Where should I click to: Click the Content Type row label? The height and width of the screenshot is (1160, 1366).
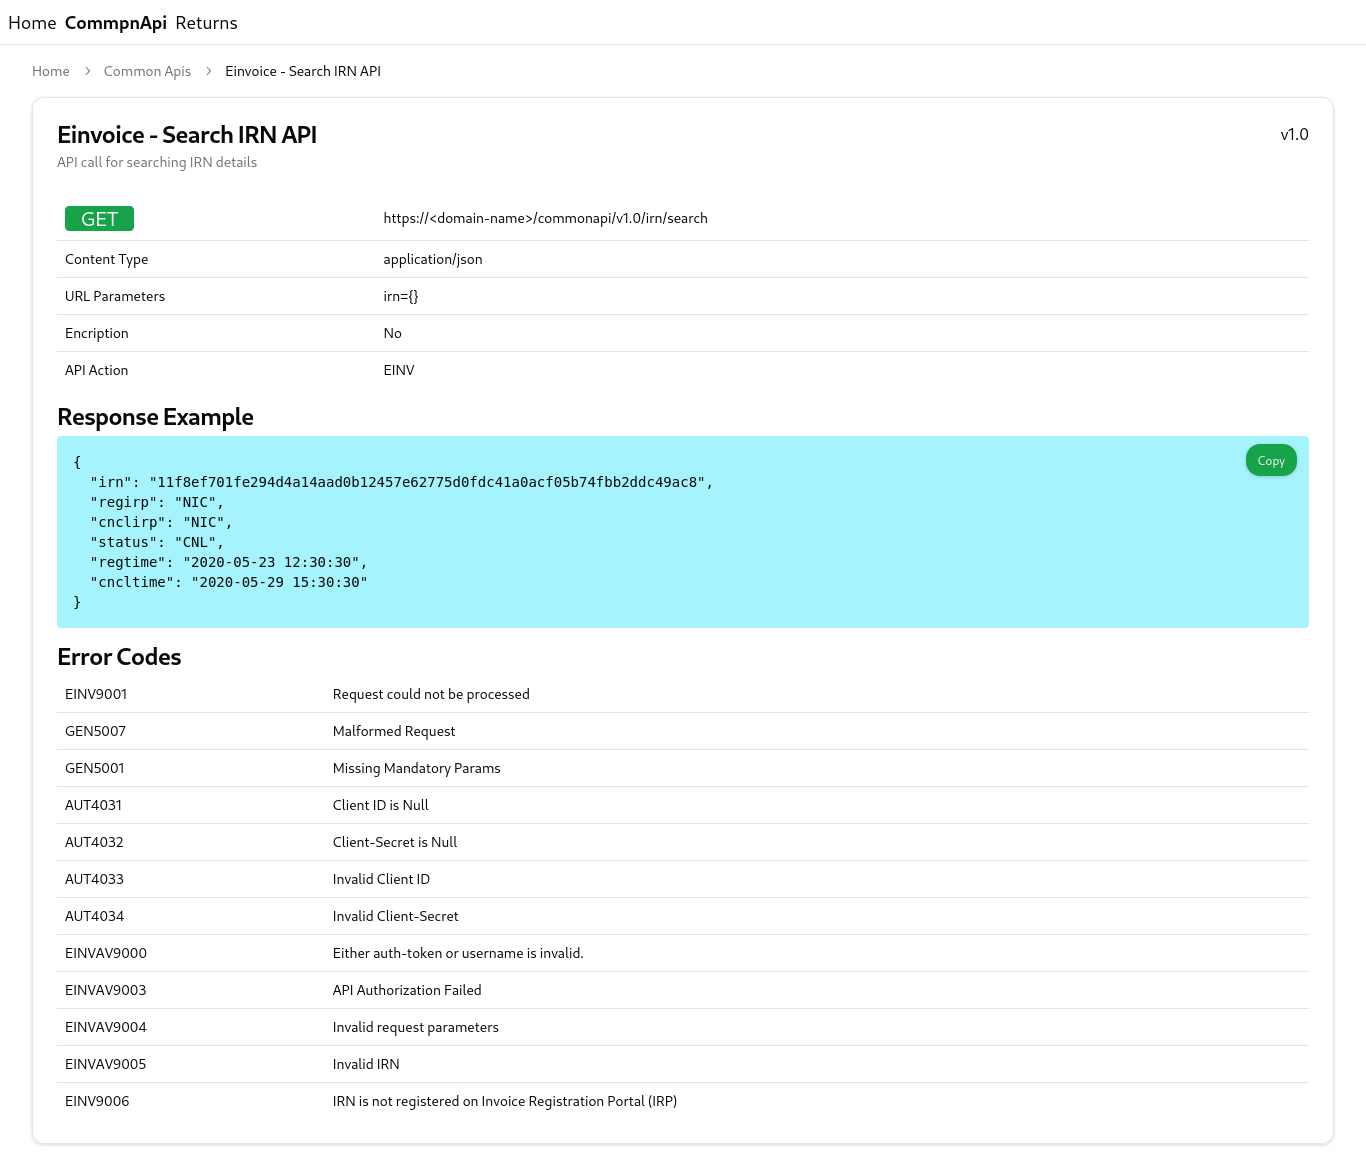(x=106, y=259)
